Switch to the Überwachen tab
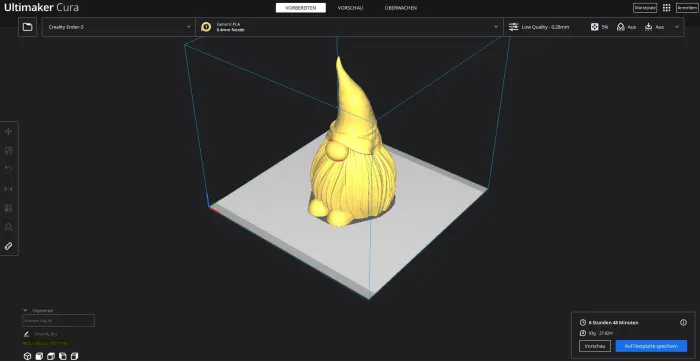700x361 pixels. click(401, 8)
